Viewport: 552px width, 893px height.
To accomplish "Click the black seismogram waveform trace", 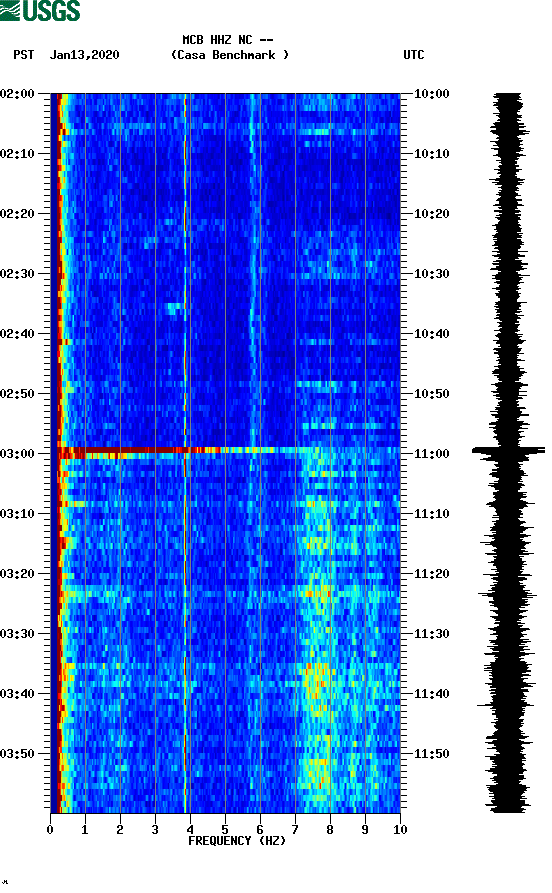I will [508, 453].
